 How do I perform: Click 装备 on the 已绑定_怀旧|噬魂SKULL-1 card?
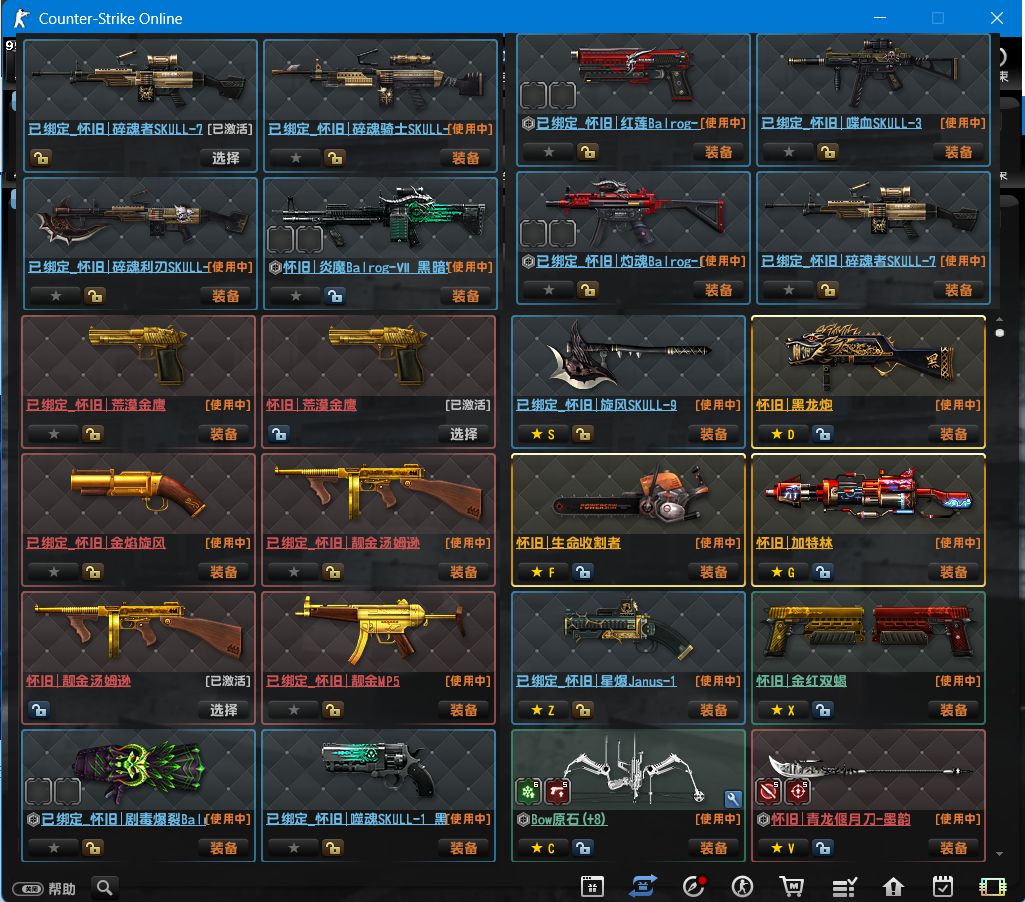(x=463, y=848)
